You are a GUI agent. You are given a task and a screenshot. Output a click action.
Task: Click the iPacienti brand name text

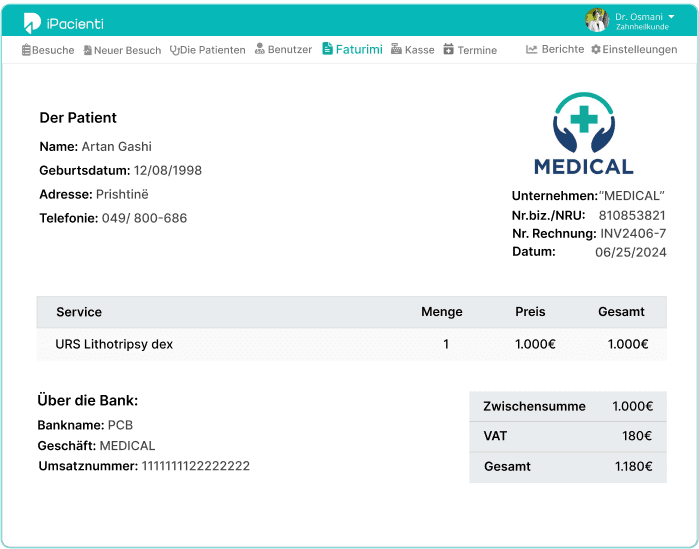[x=75, y=23]
